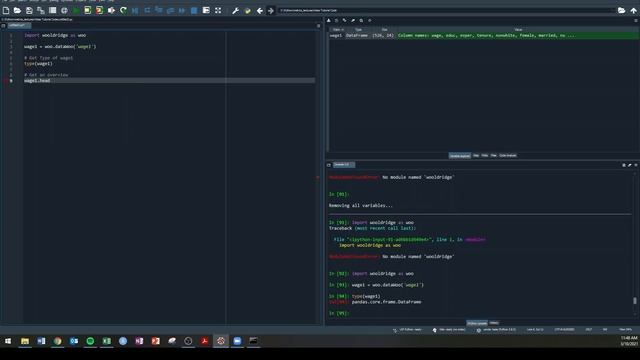Viewport: 640px width, 360px height.
Task: Run the current cell
Action: click(88, 11)
